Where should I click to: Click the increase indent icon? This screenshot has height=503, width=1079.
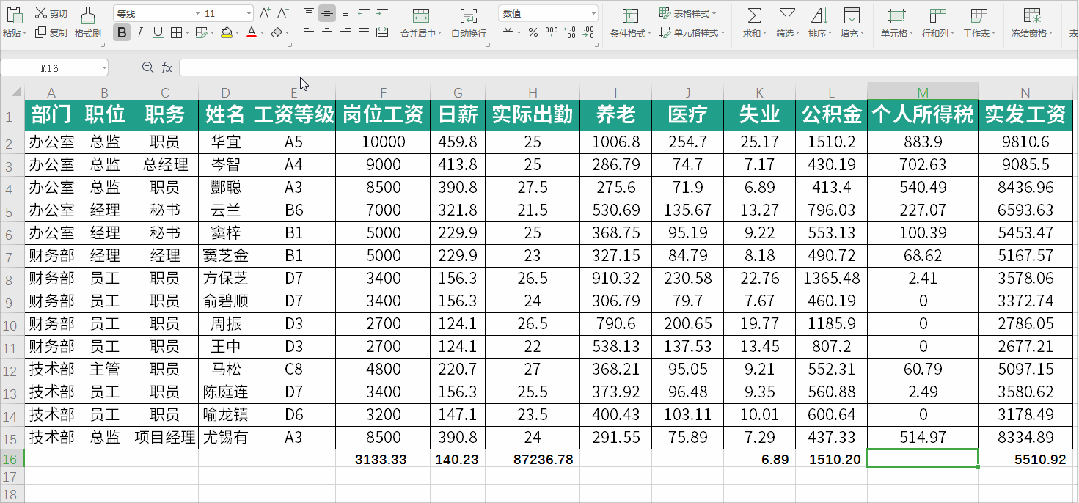pyautogui.click(x=382, y=13)
